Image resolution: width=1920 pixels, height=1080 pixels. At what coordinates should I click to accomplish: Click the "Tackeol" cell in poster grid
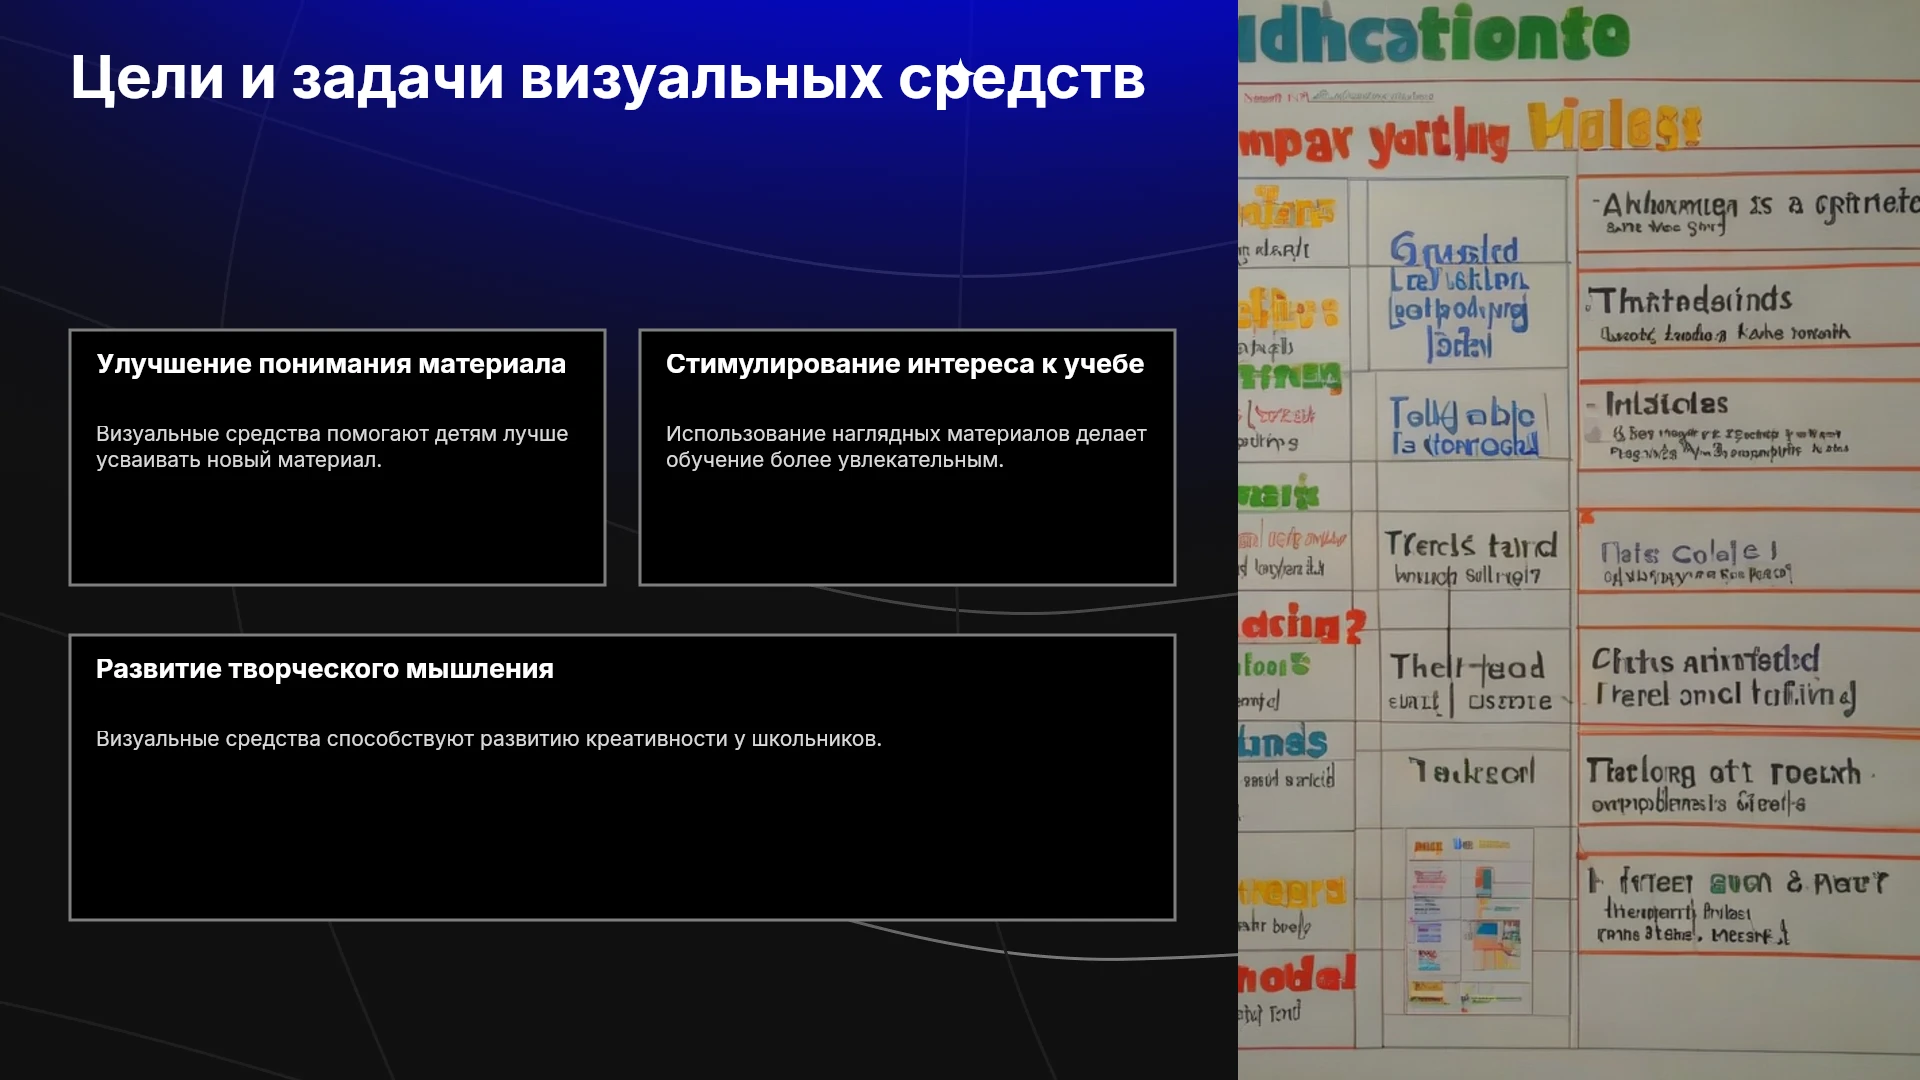click(1471, 771)
